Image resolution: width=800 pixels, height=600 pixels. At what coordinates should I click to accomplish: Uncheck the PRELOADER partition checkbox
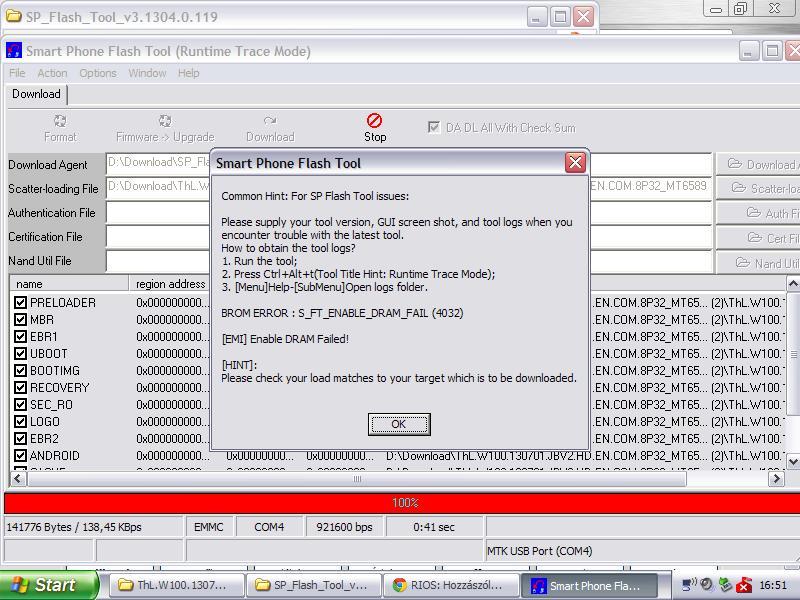click(20, 303)
